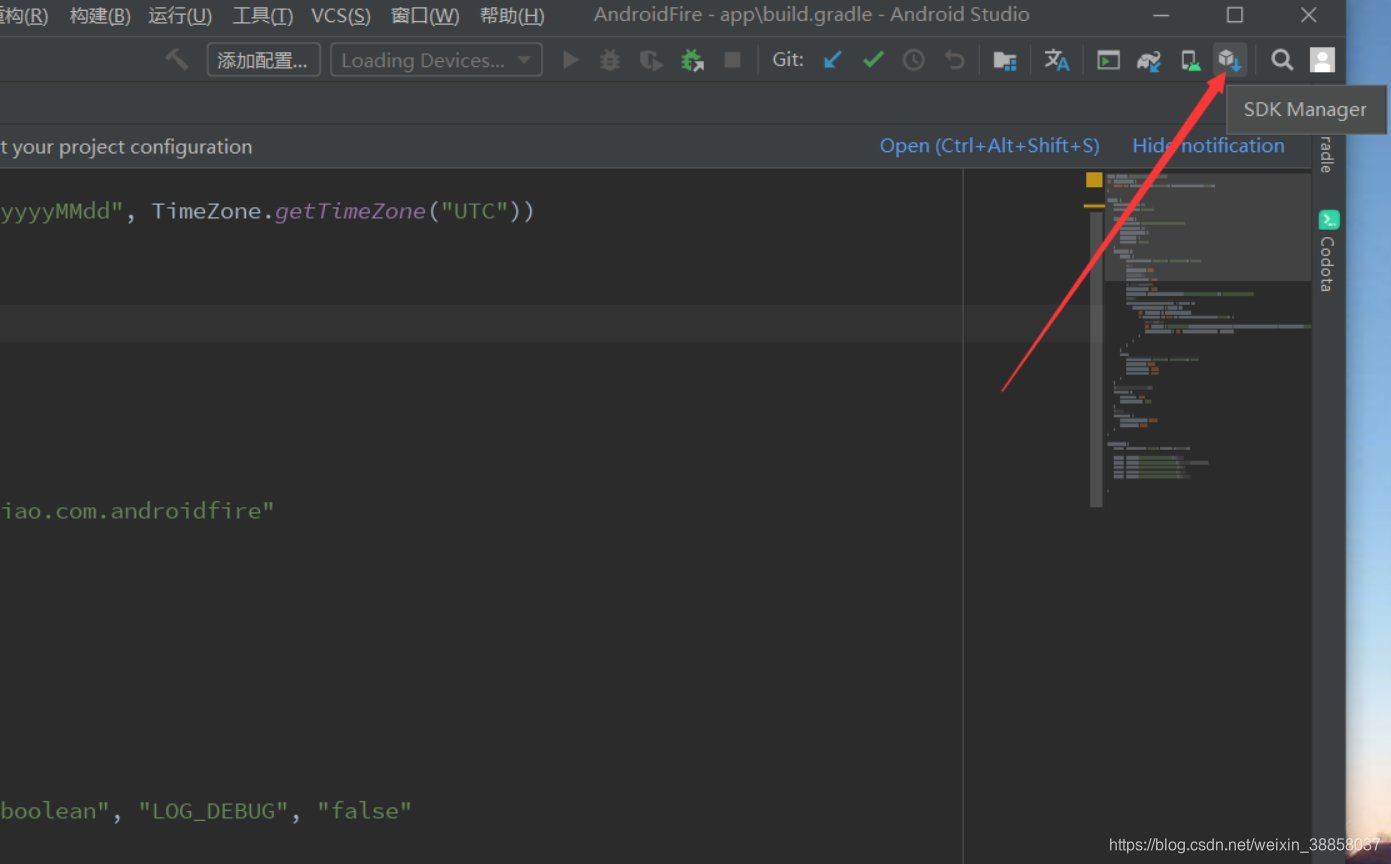Click the TimeZone class name in code
This screenshot has height=864, width=1391.
pos(206,212)
